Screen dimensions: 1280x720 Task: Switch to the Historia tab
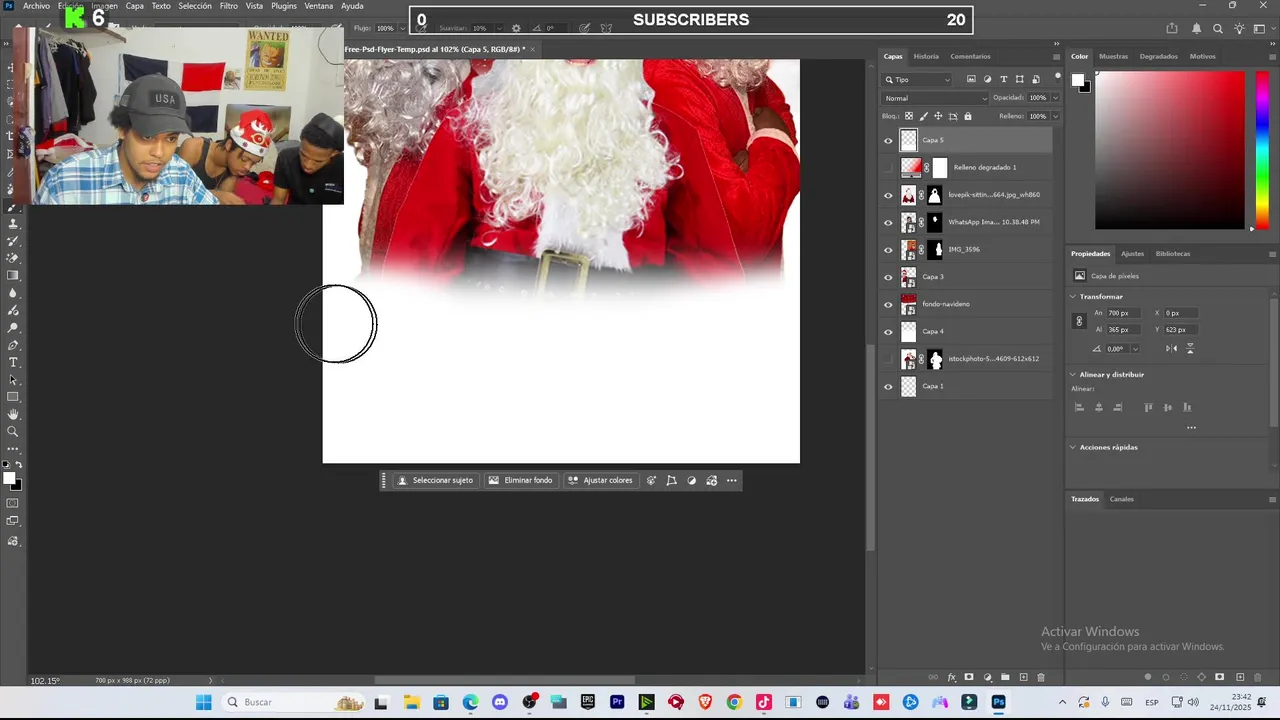(926, 56)
